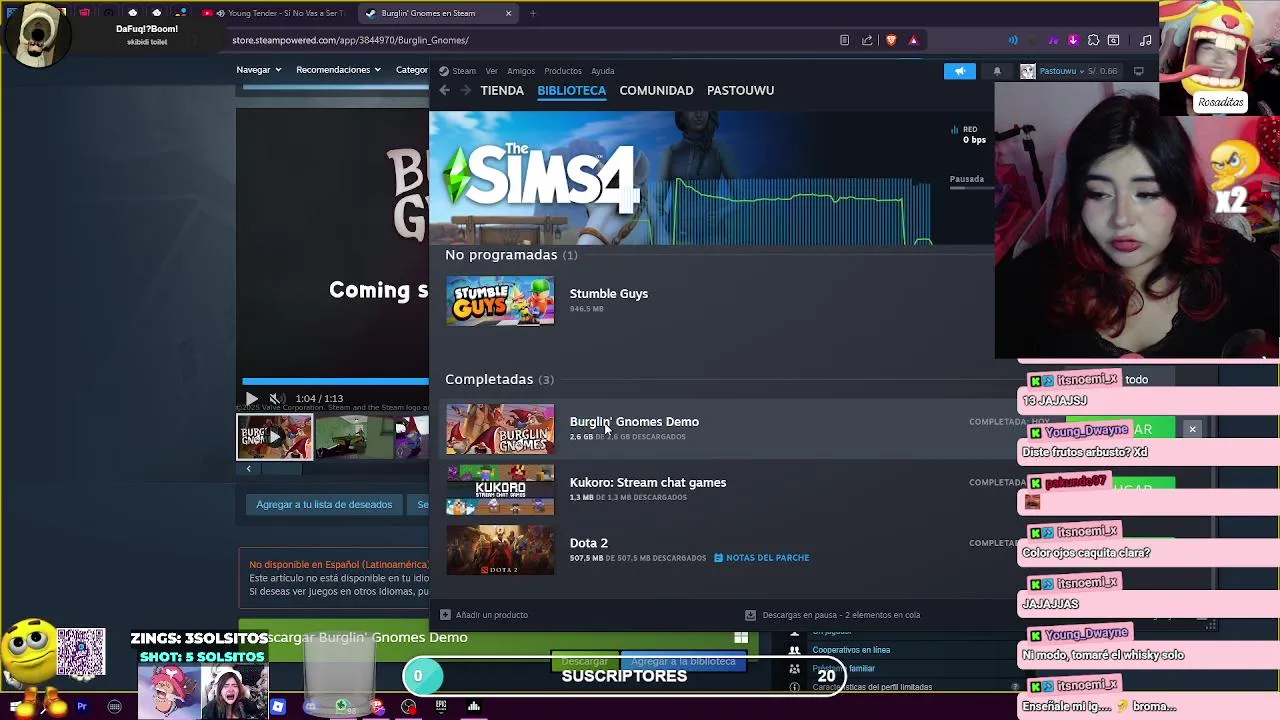
Task: Open the Ayuda menu
Action: (602, 71)
